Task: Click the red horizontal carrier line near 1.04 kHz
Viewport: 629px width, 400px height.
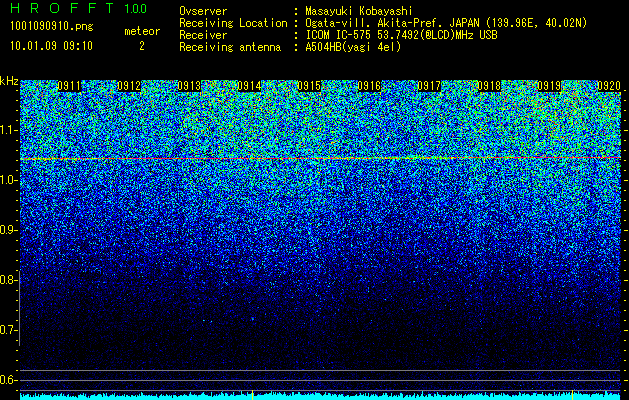Action: tap(320, 158)
